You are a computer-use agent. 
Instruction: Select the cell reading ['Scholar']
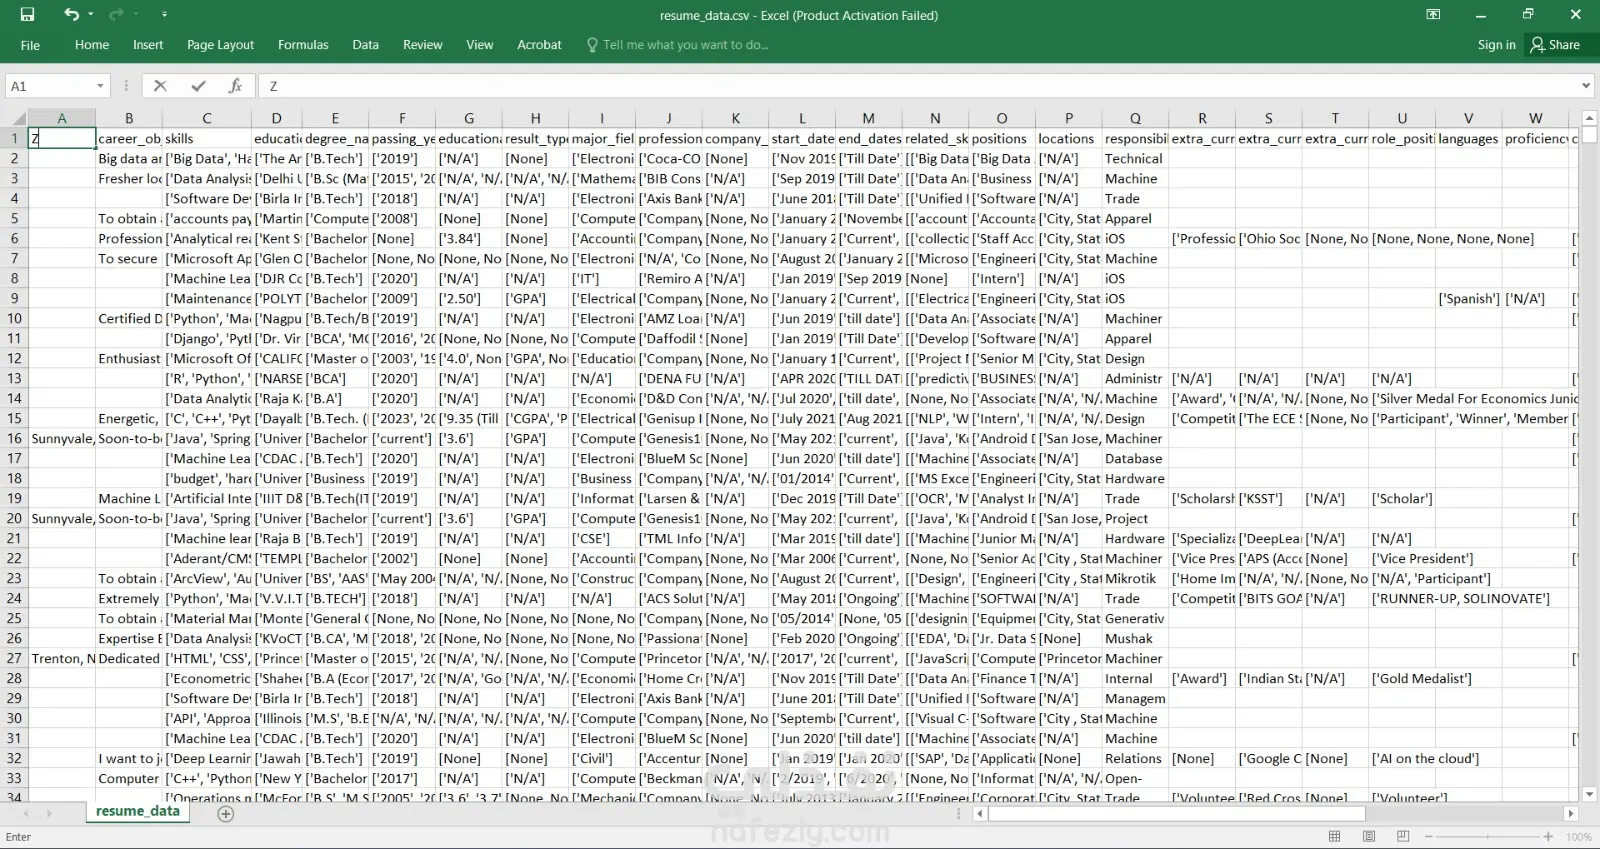tap(1402, 499)
